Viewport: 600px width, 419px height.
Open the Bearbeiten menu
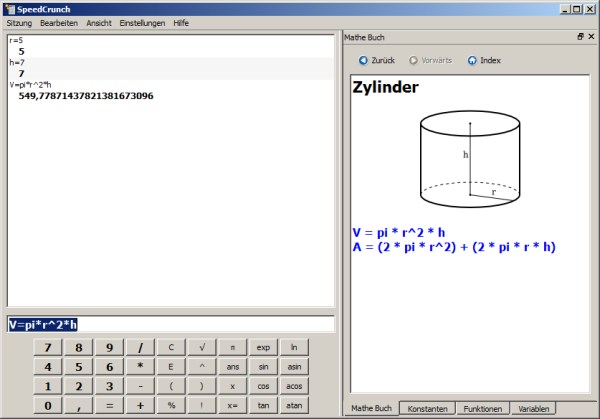(59, 23)
